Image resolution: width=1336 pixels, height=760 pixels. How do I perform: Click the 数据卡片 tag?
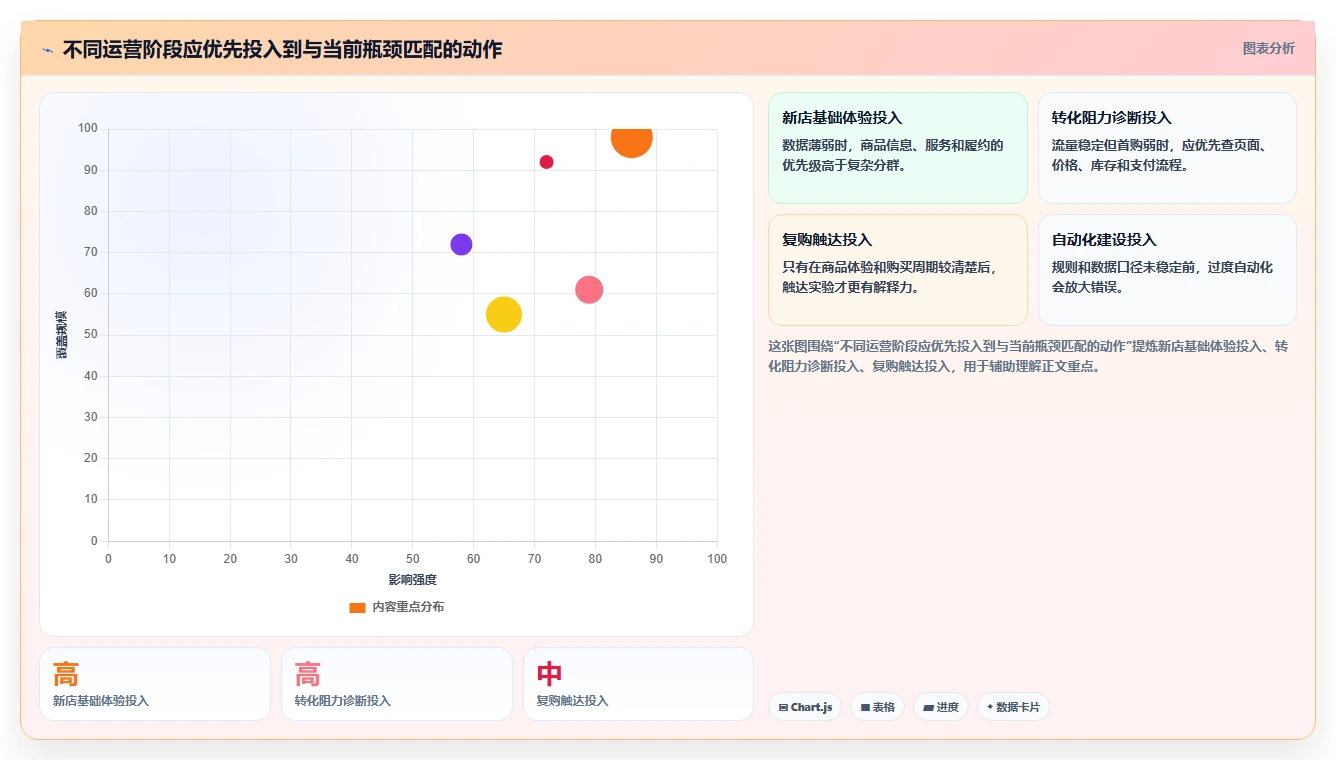tap(1013, 707)
